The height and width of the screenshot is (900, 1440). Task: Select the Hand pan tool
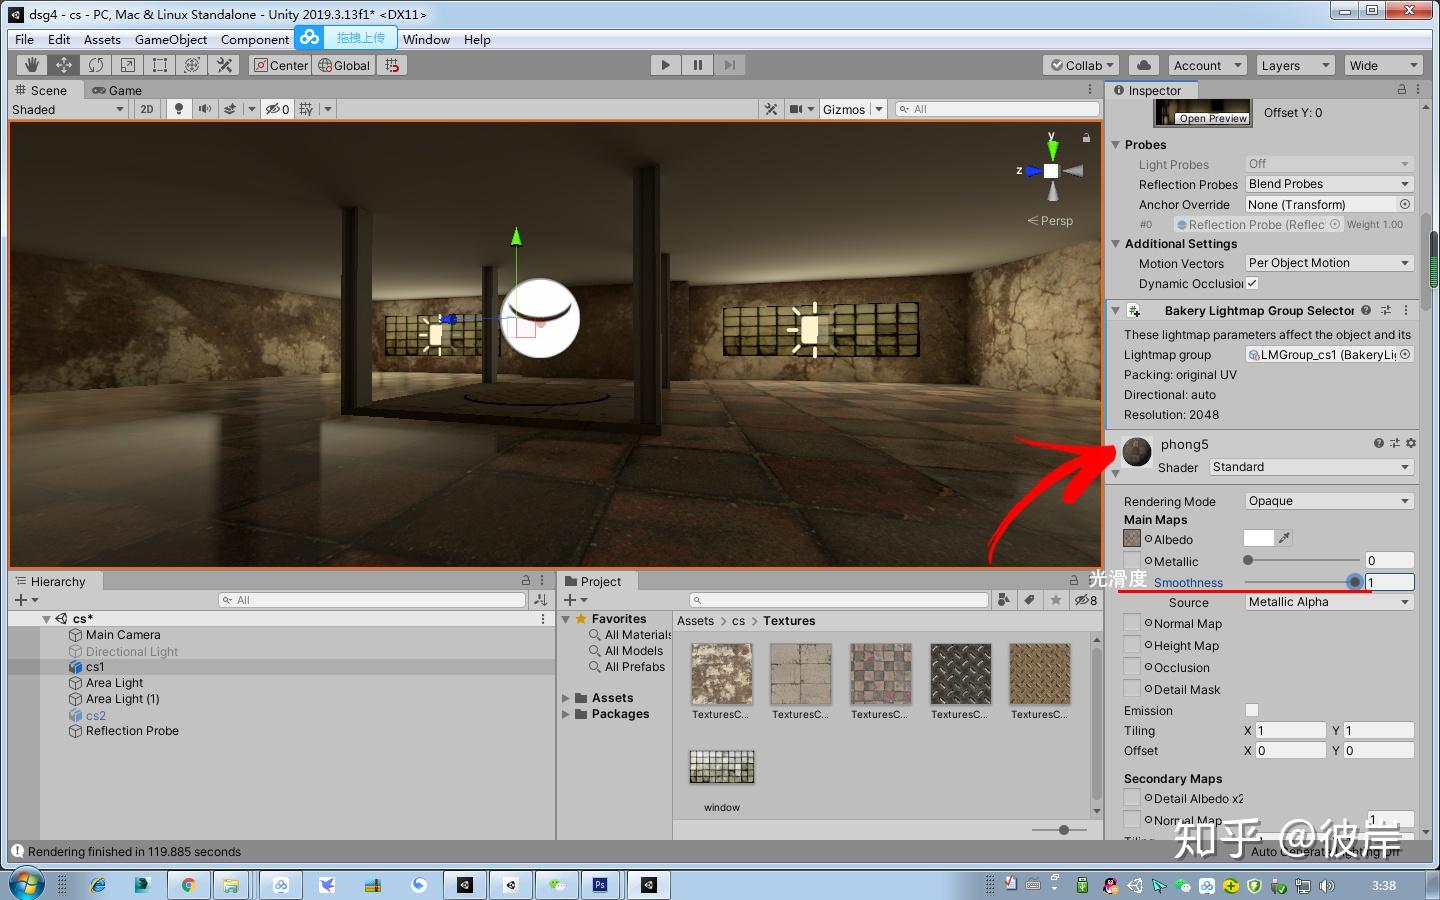(x=30, y=64)
